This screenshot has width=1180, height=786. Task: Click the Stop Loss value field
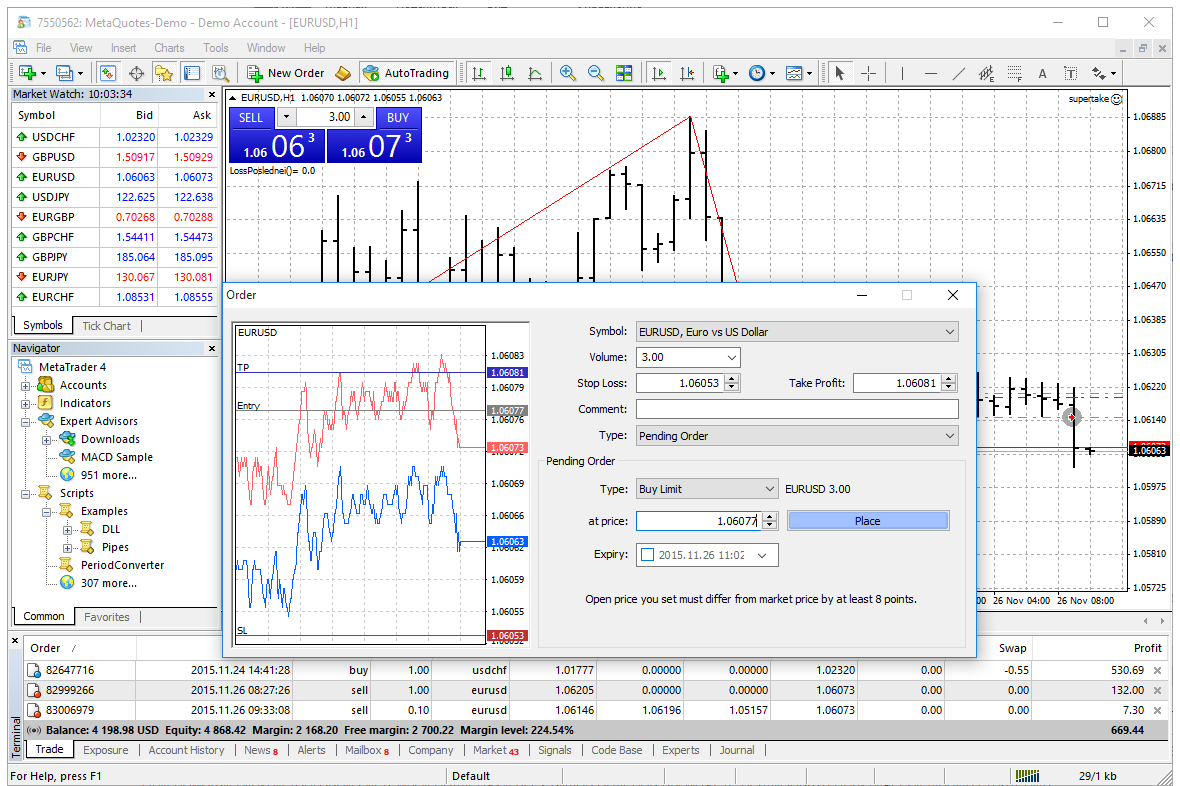[x=680, y=383]
